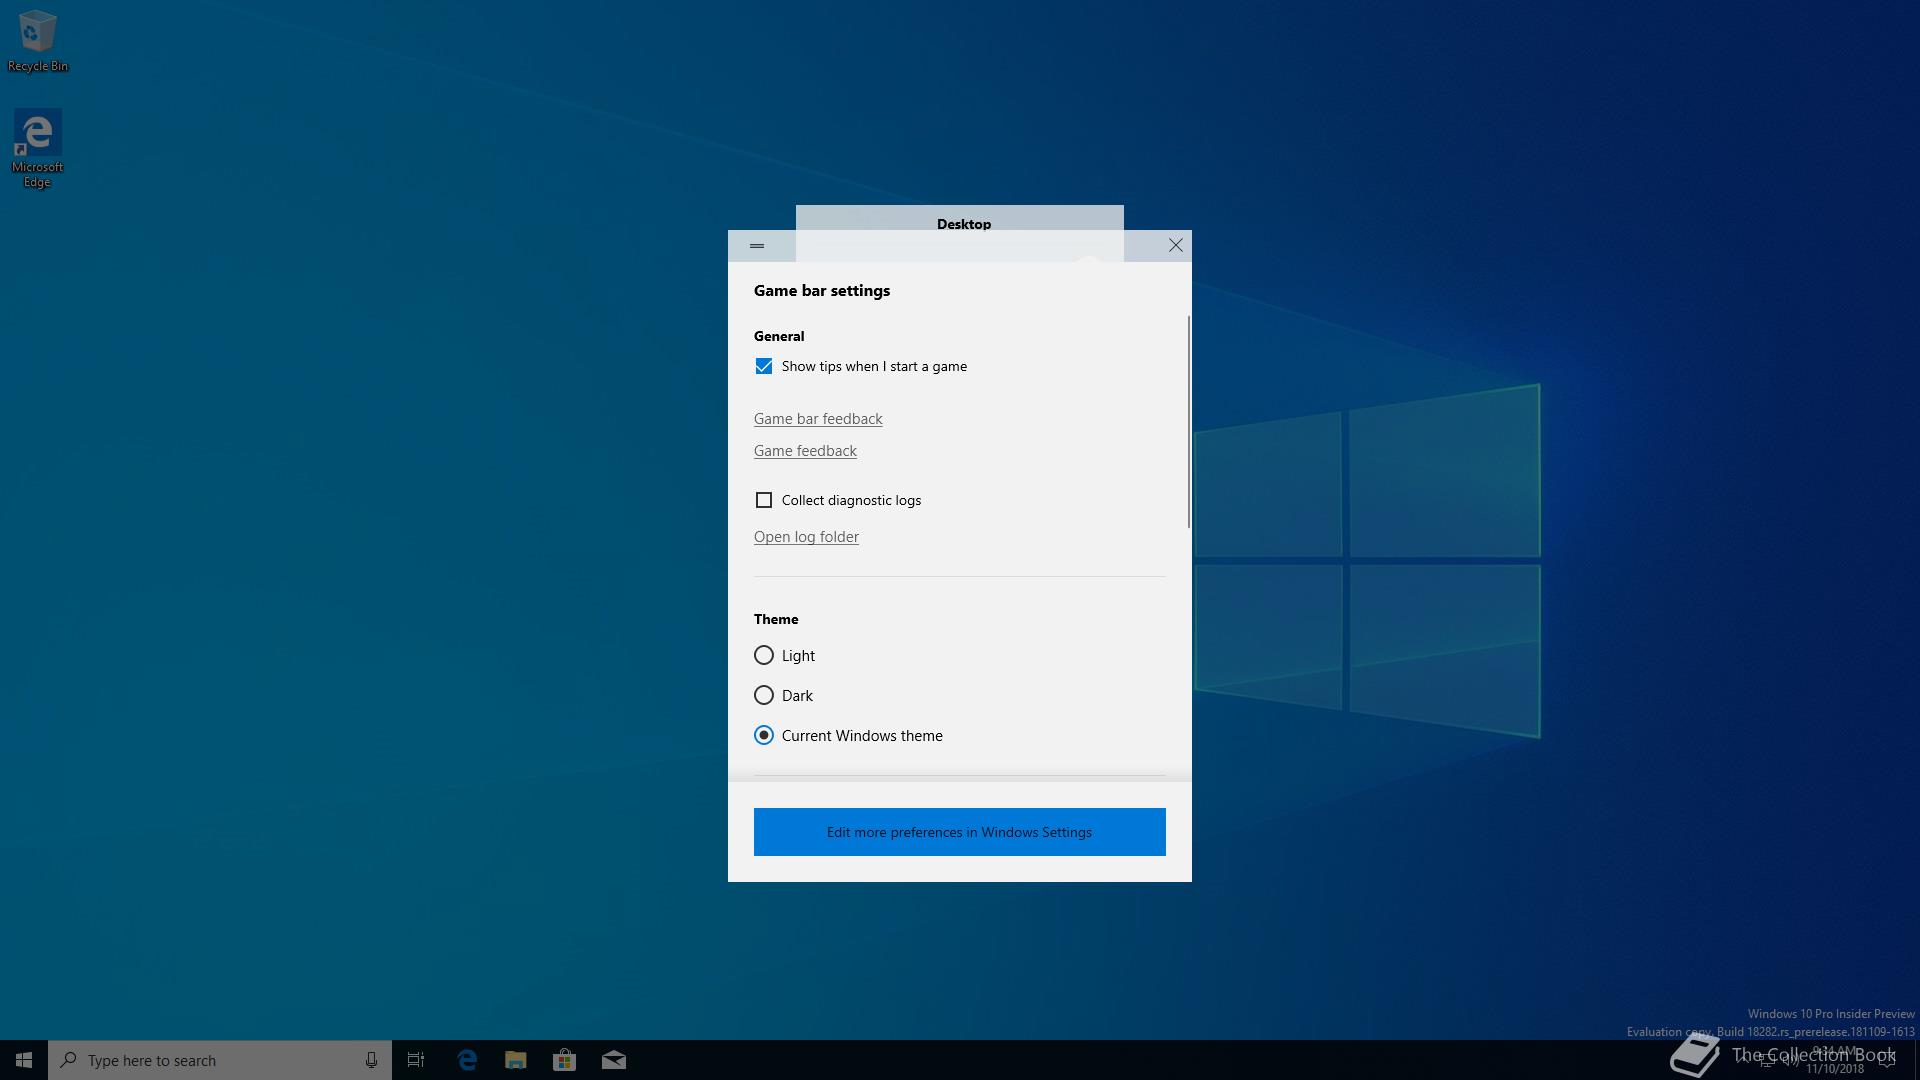Click the Game bar settings heading
Viewport: 1920px width, 1080px height.
(822, 291)
